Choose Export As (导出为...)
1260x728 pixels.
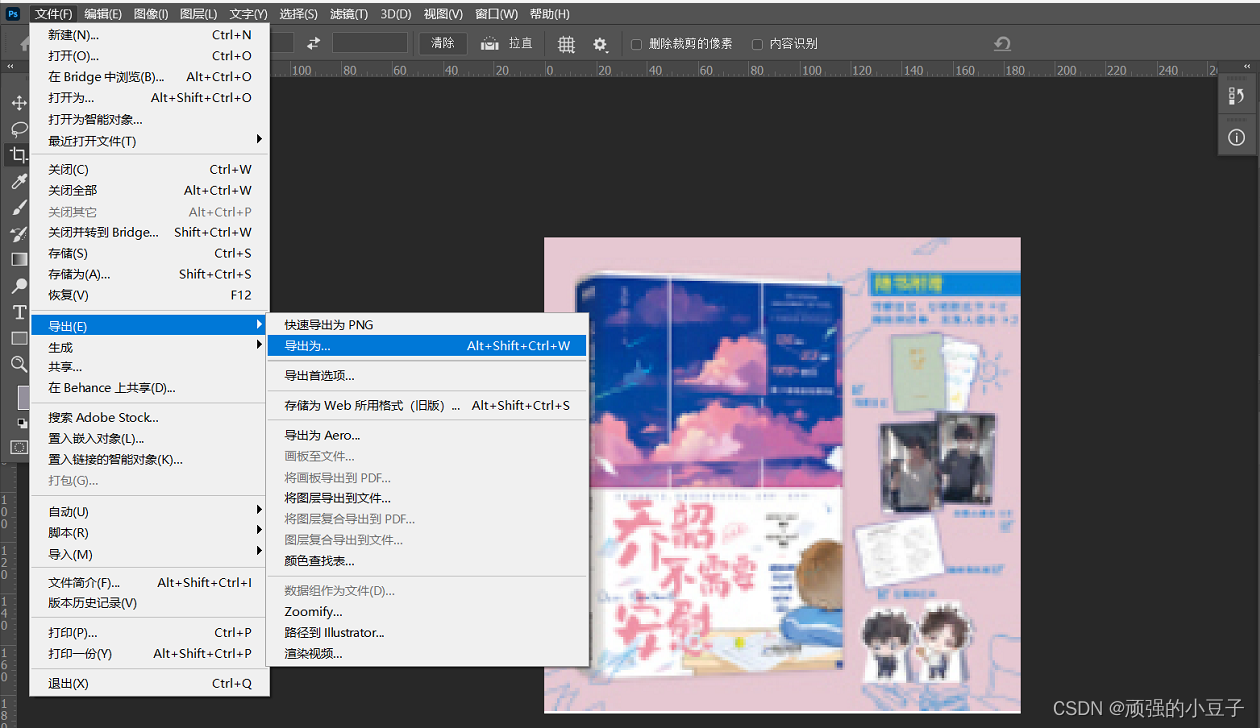tap(427, 346)
